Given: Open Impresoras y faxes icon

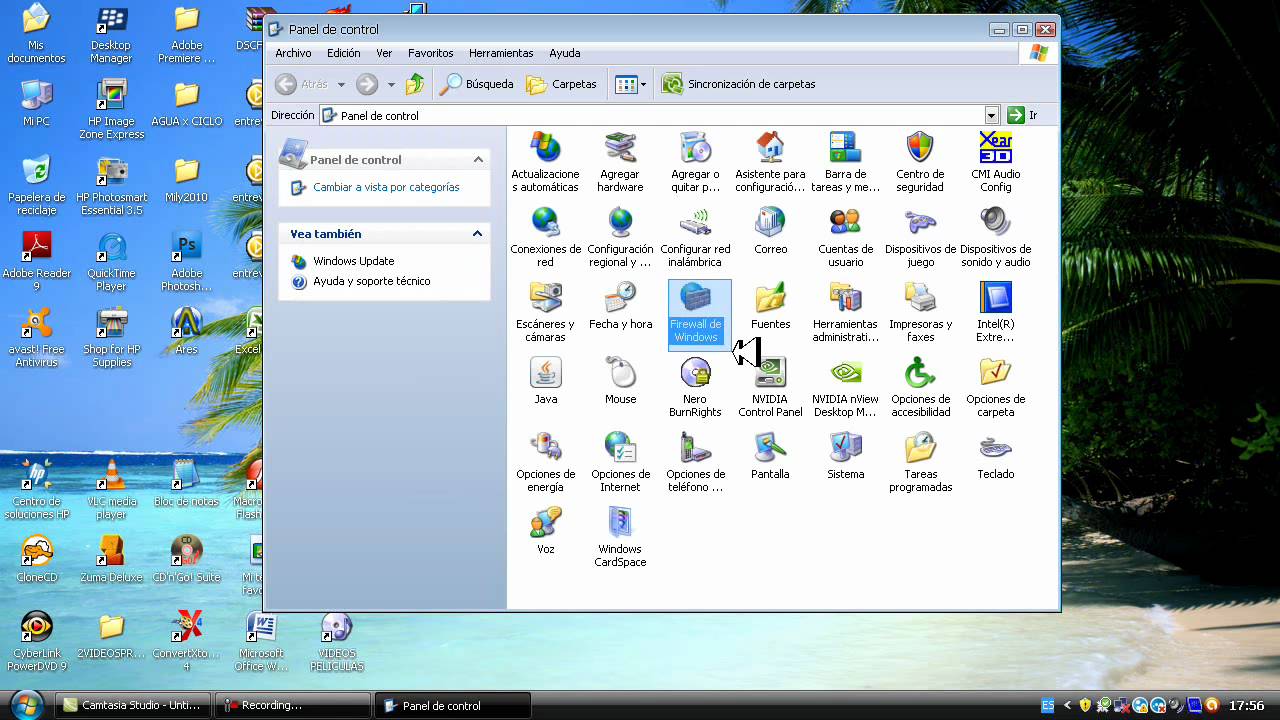Looking at the screenshot, I should [921, 312].
